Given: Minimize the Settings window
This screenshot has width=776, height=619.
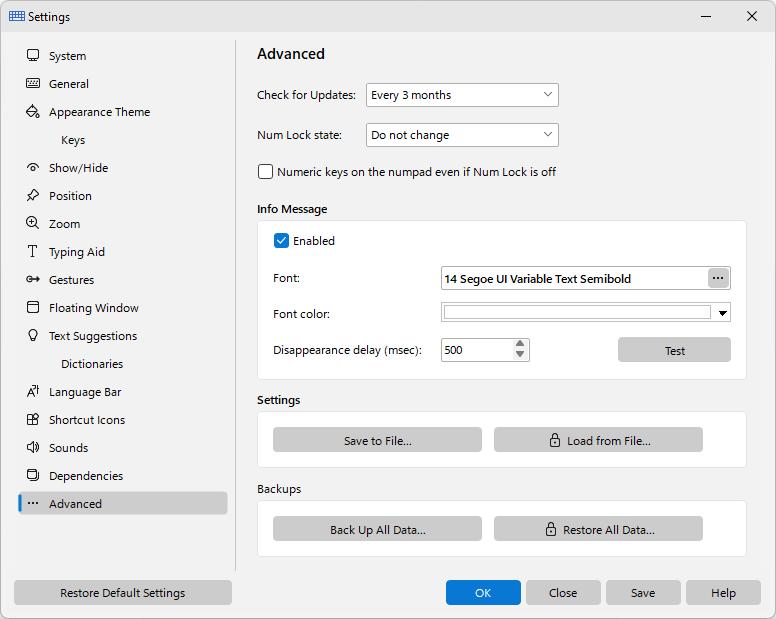Looking at the screenshot, I should pos(706,16).
